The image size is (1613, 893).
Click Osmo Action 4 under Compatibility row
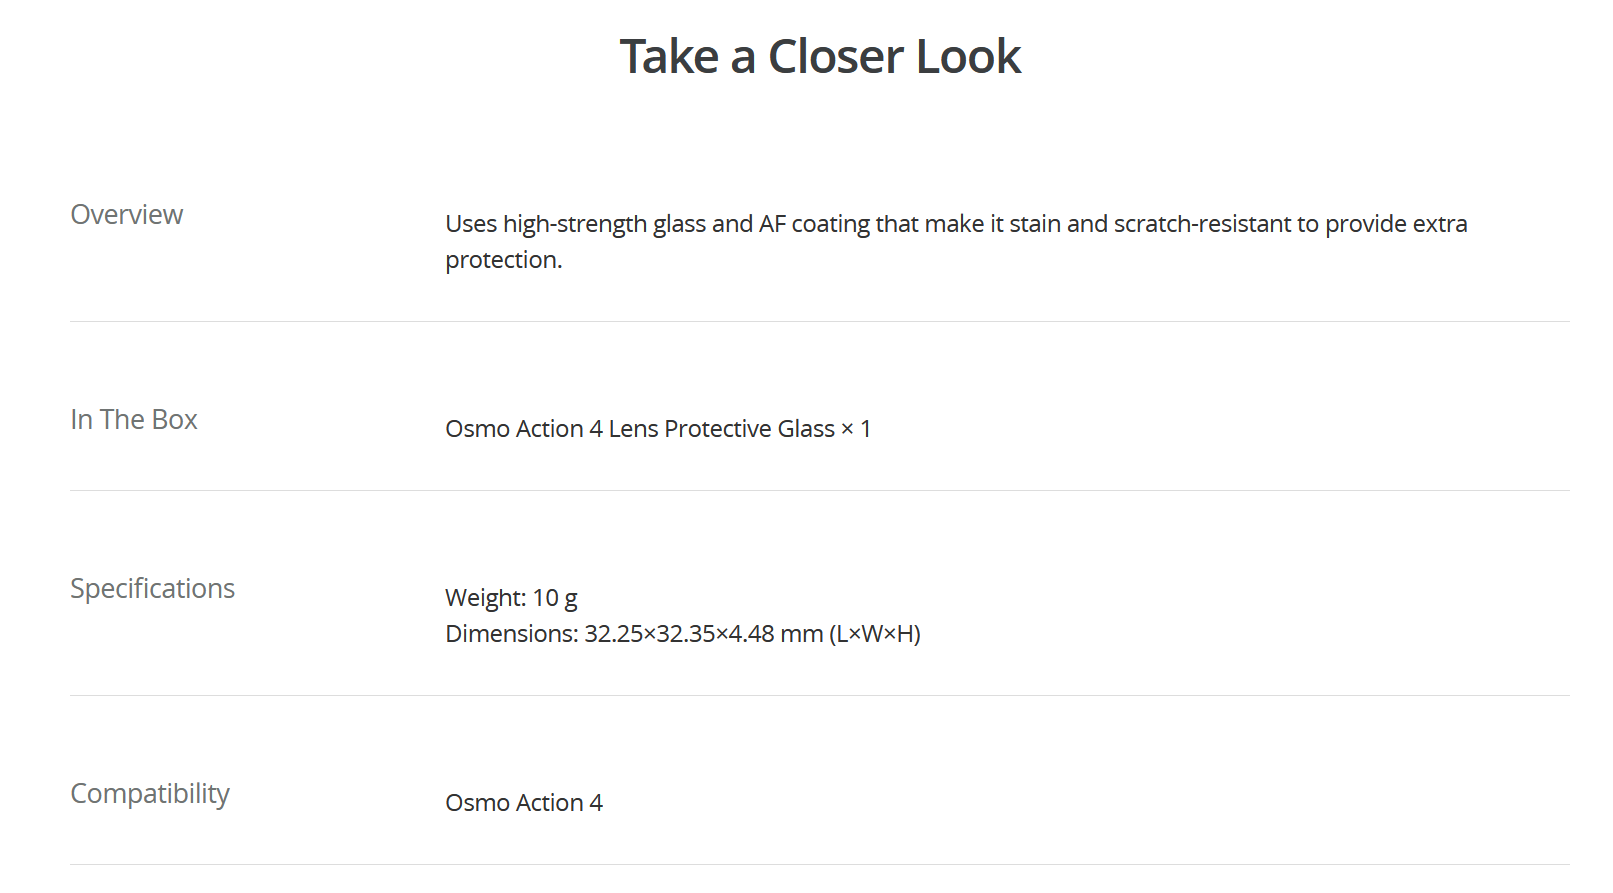524,803
